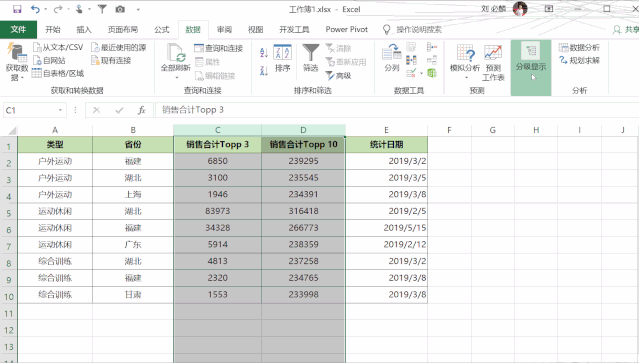The width and height of the screenshot is (639, 363).
Task: Select column E header
Action: 386,130
